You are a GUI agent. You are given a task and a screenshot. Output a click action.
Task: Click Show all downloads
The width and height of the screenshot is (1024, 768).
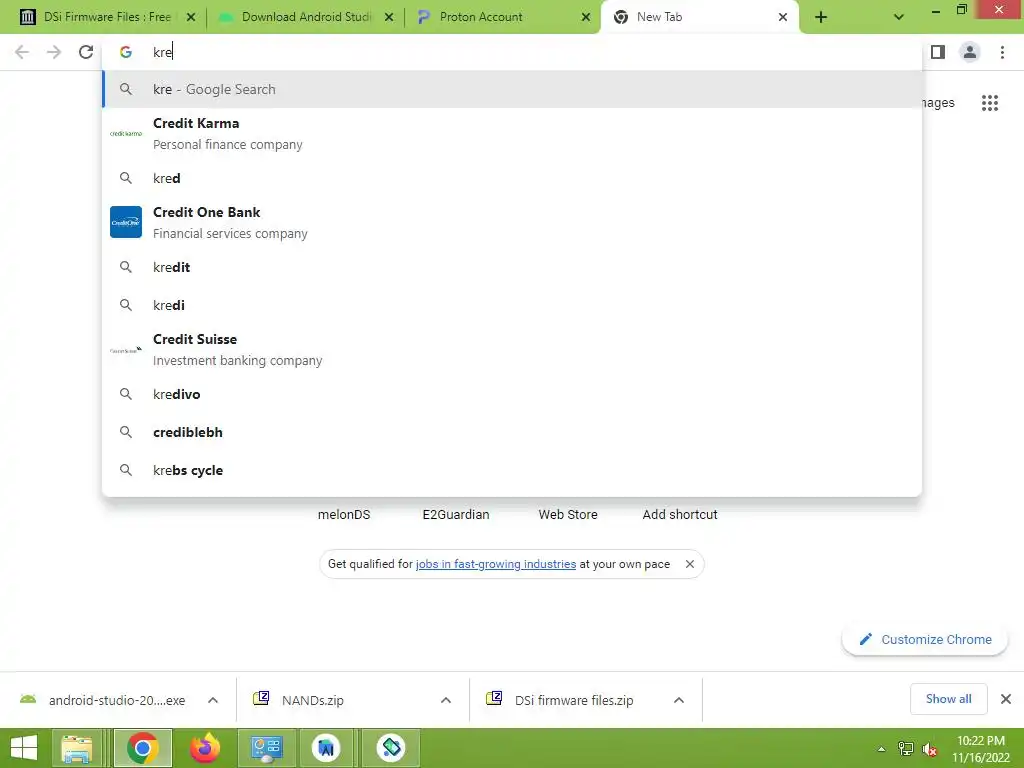pyautogui.click(x=948, y=699)
